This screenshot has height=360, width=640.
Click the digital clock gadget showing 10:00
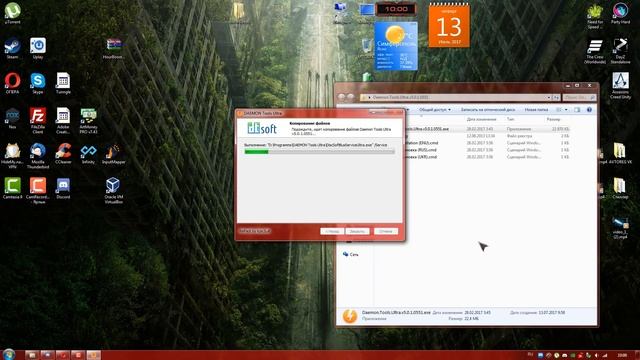tap(396, 9)
